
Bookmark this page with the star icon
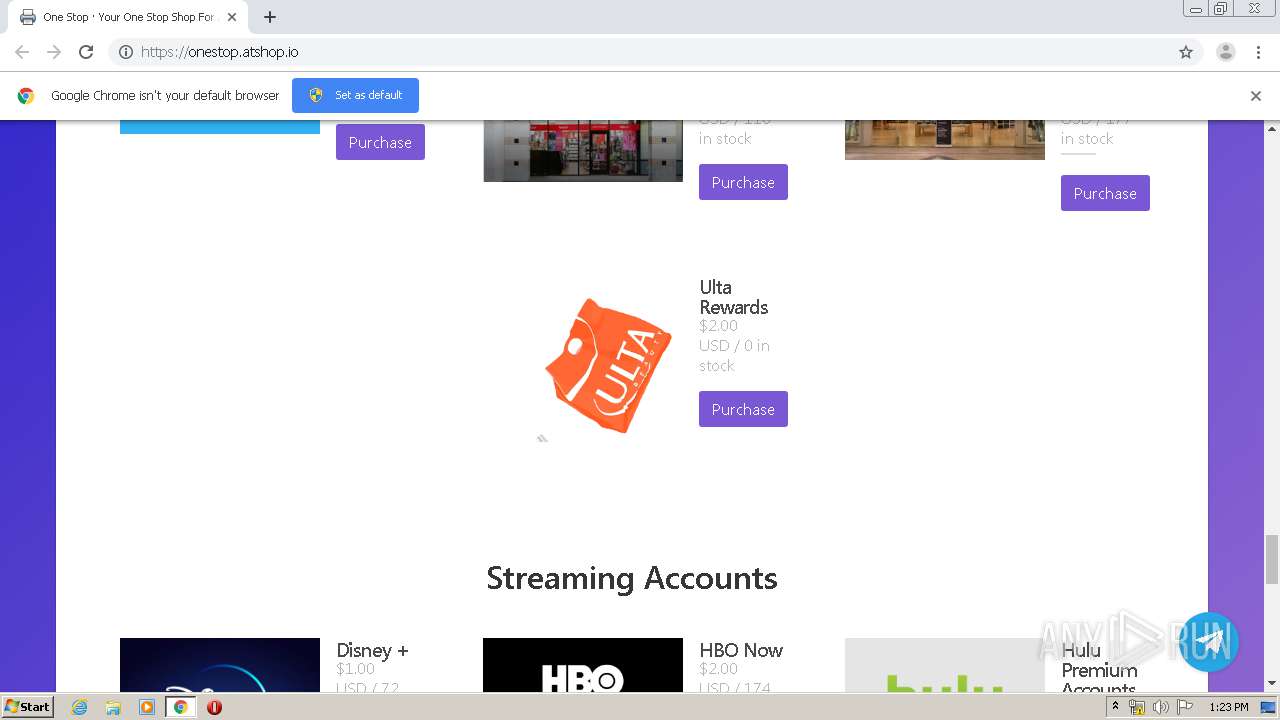[1186, 52]
